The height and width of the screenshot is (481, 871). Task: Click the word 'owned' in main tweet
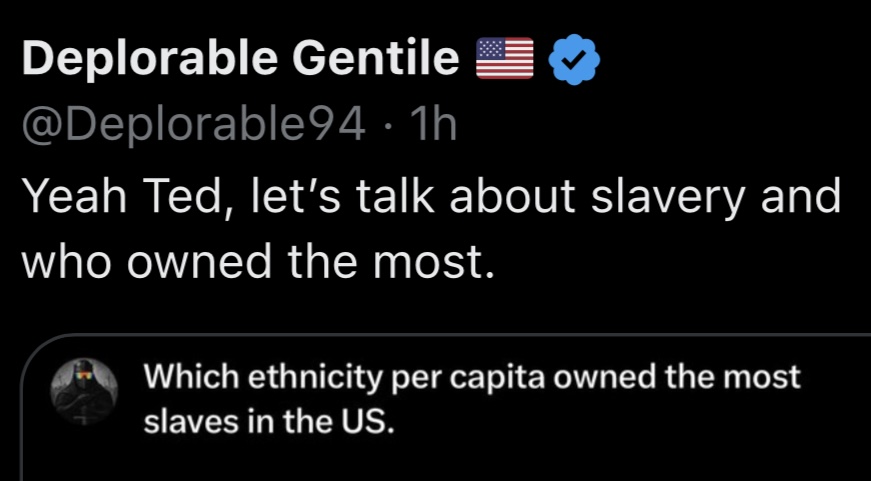pos(199,263)
